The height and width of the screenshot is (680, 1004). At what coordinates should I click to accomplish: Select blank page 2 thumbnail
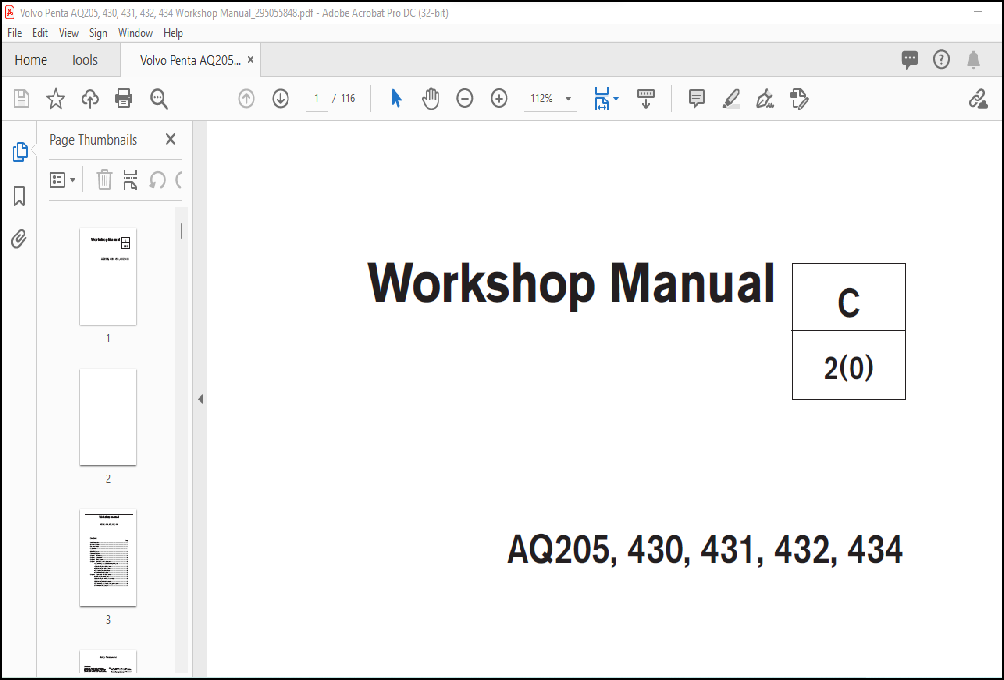[108, 417]
